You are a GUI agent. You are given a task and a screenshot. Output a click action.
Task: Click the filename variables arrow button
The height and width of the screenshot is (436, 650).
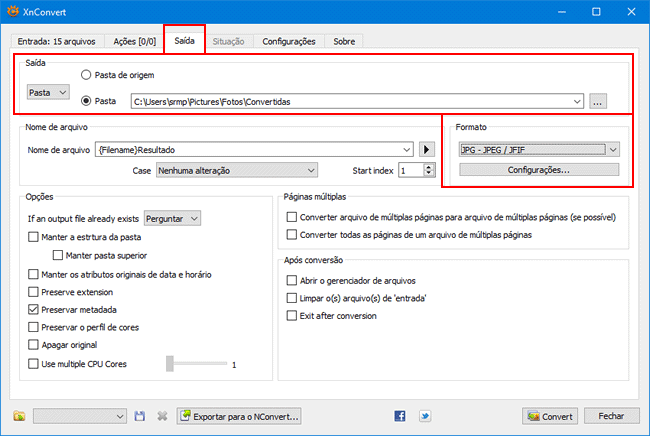tap(427, 149)
